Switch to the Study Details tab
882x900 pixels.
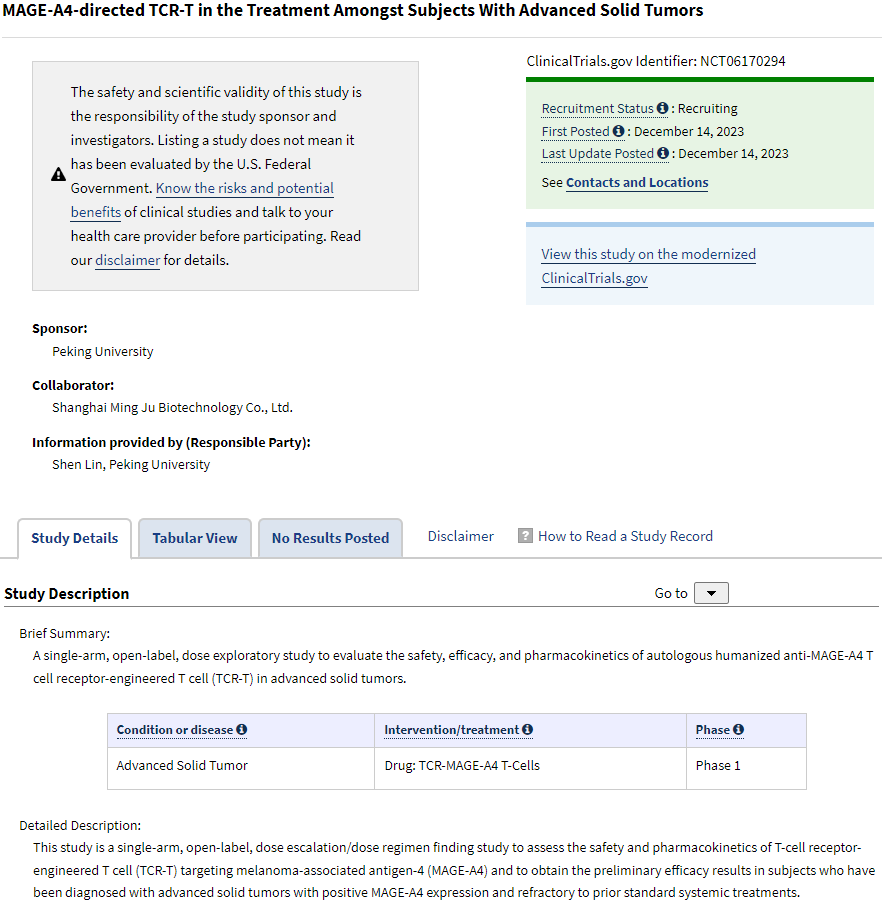[74, 537]
